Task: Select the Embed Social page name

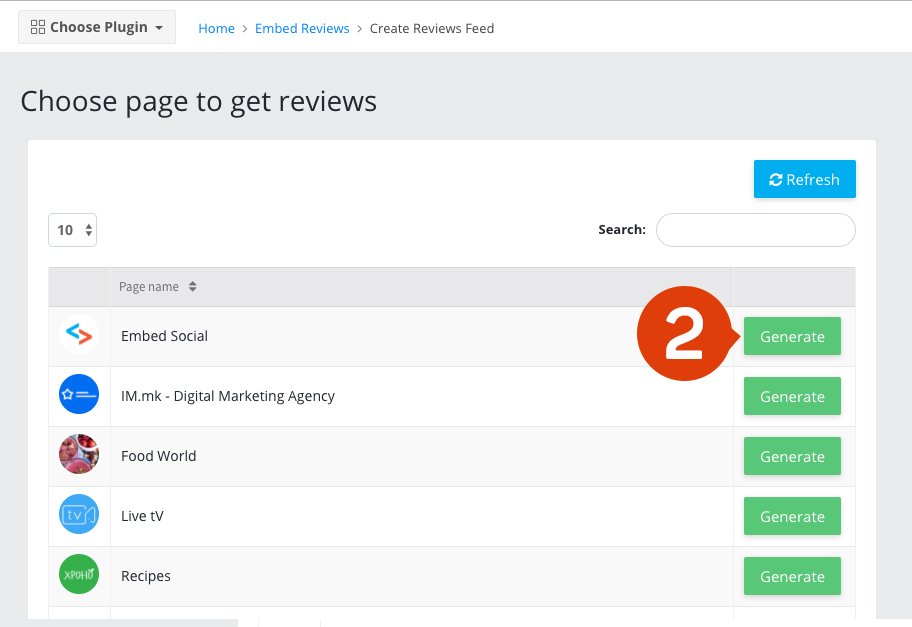Action: tap(164, 336)
